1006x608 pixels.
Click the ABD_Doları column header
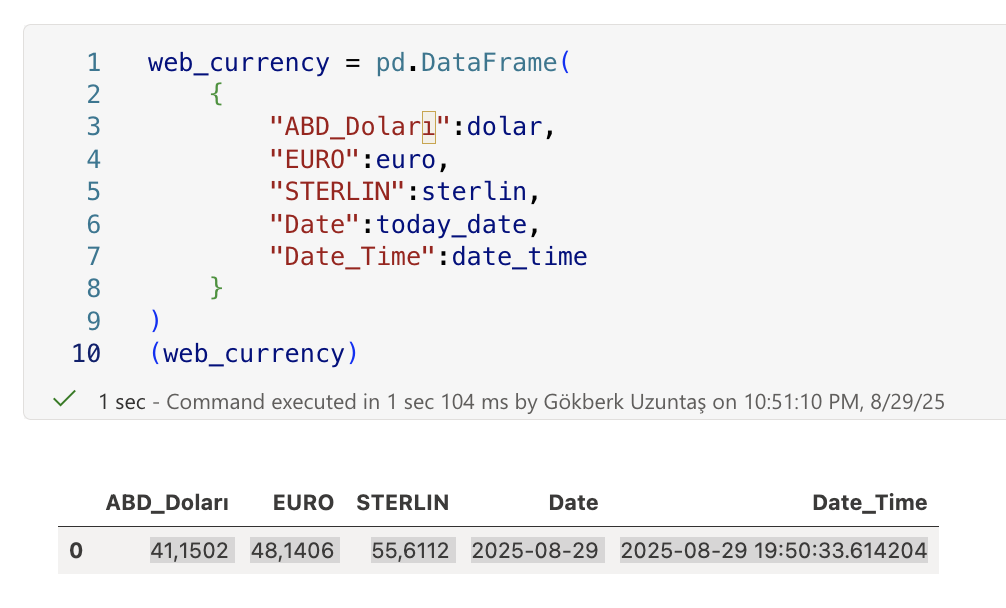[167, 503]
